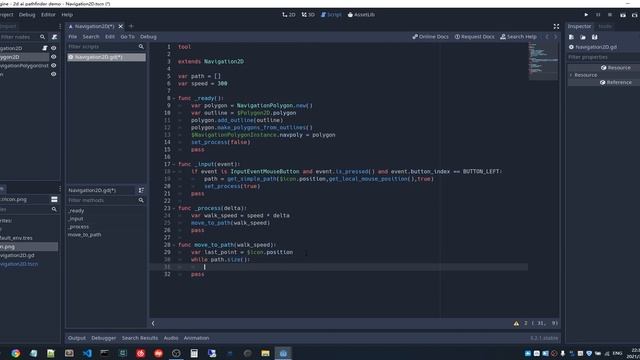Save the current resource in the Inspector

[x=595, y=37]
